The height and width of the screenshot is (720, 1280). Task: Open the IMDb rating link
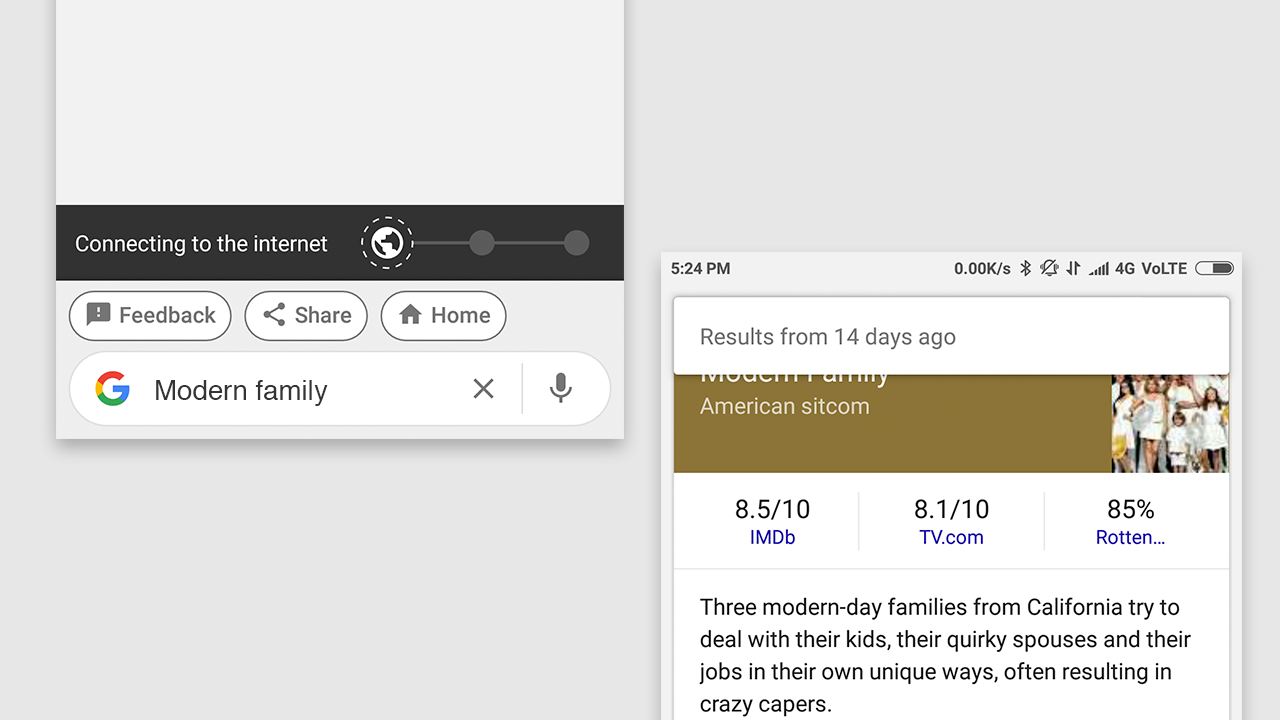(x=772, y=537)
